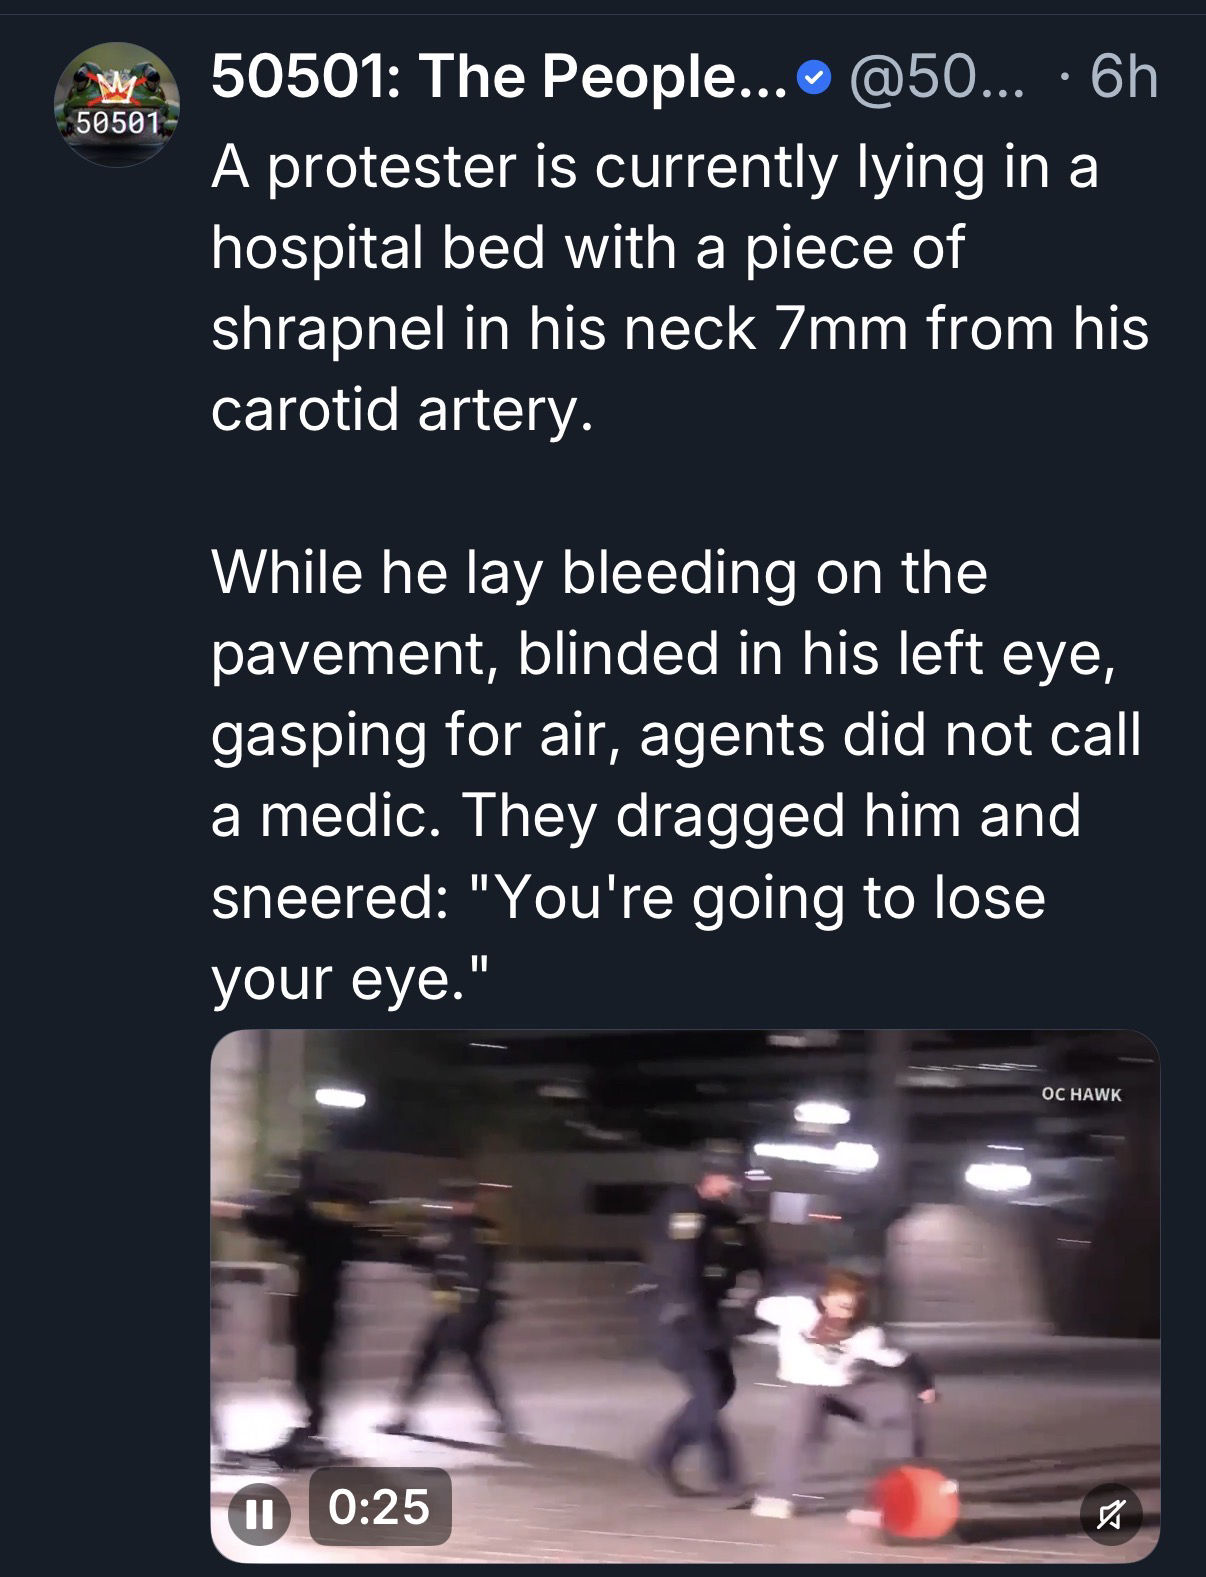Pause the playing video
1206x1577 pixels.
pos(259,1509)
